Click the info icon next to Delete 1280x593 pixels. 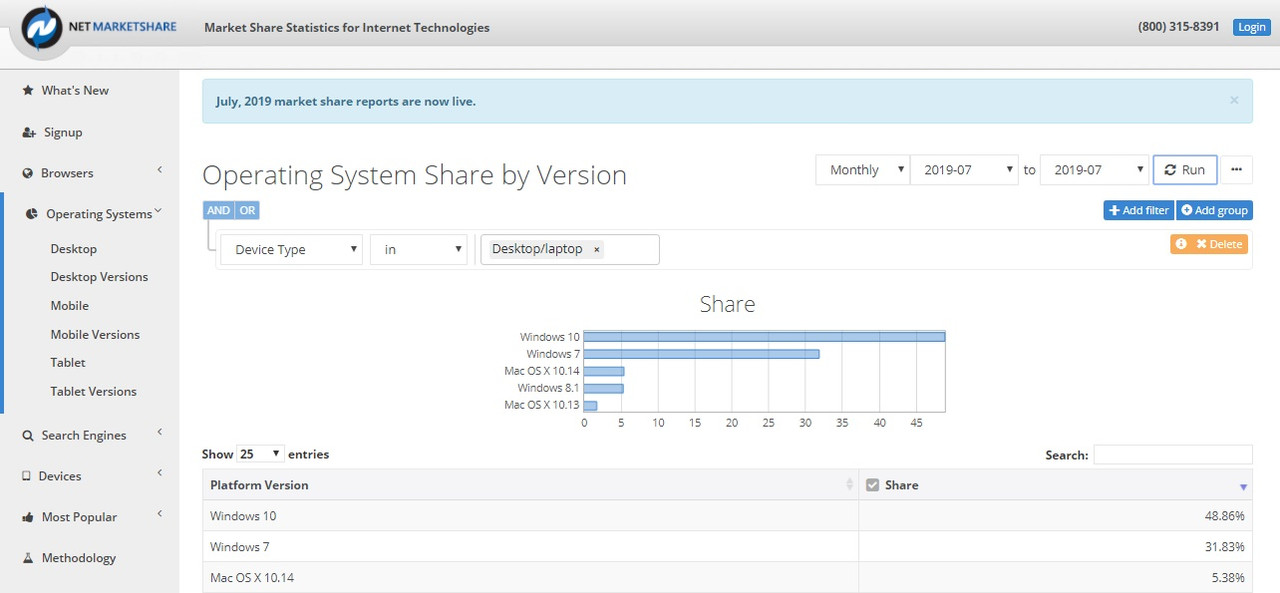[1181, 244]
